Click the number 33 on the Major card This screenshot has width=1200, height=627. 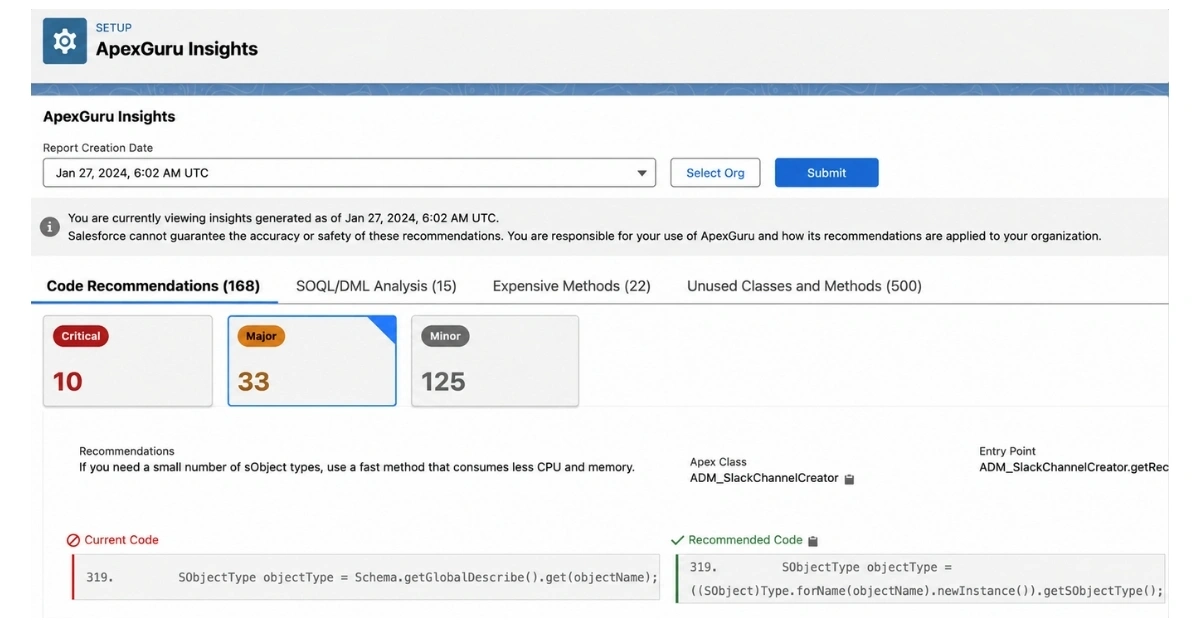point(254,381)
